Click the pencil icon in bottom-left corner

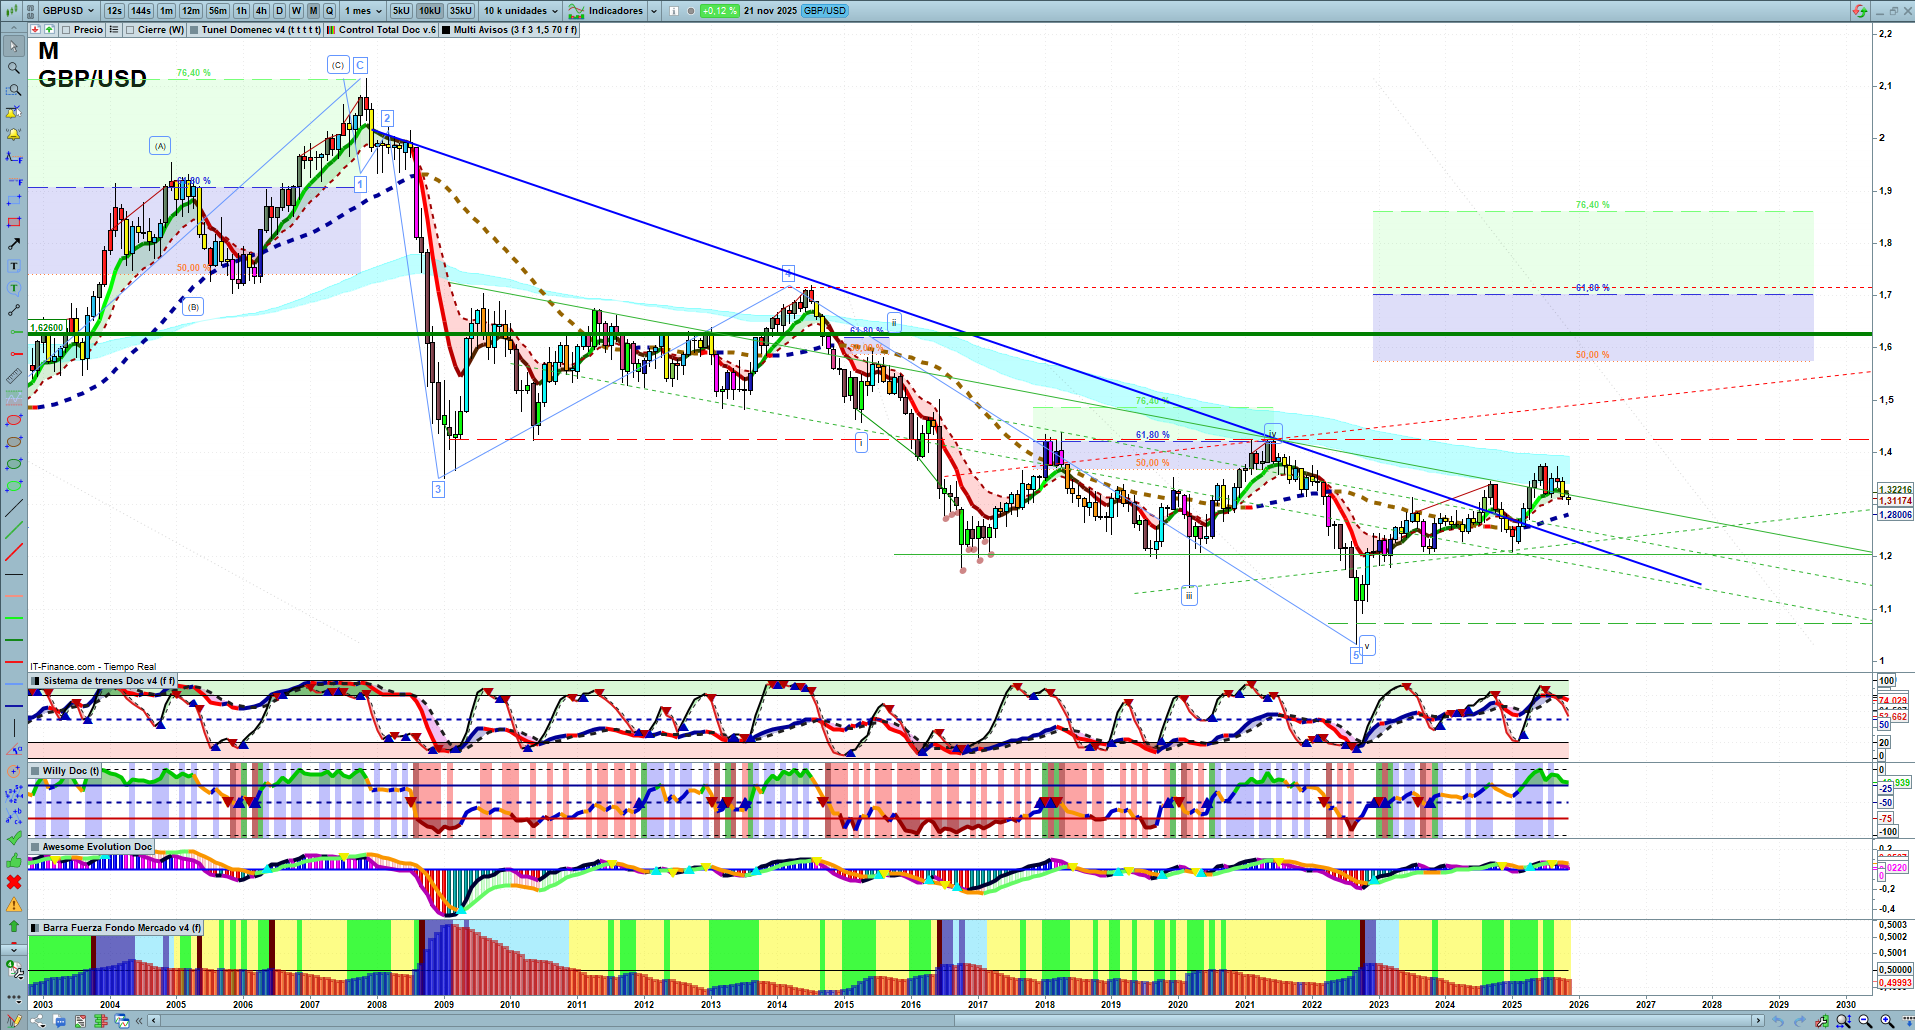(x=14, y=1021)
